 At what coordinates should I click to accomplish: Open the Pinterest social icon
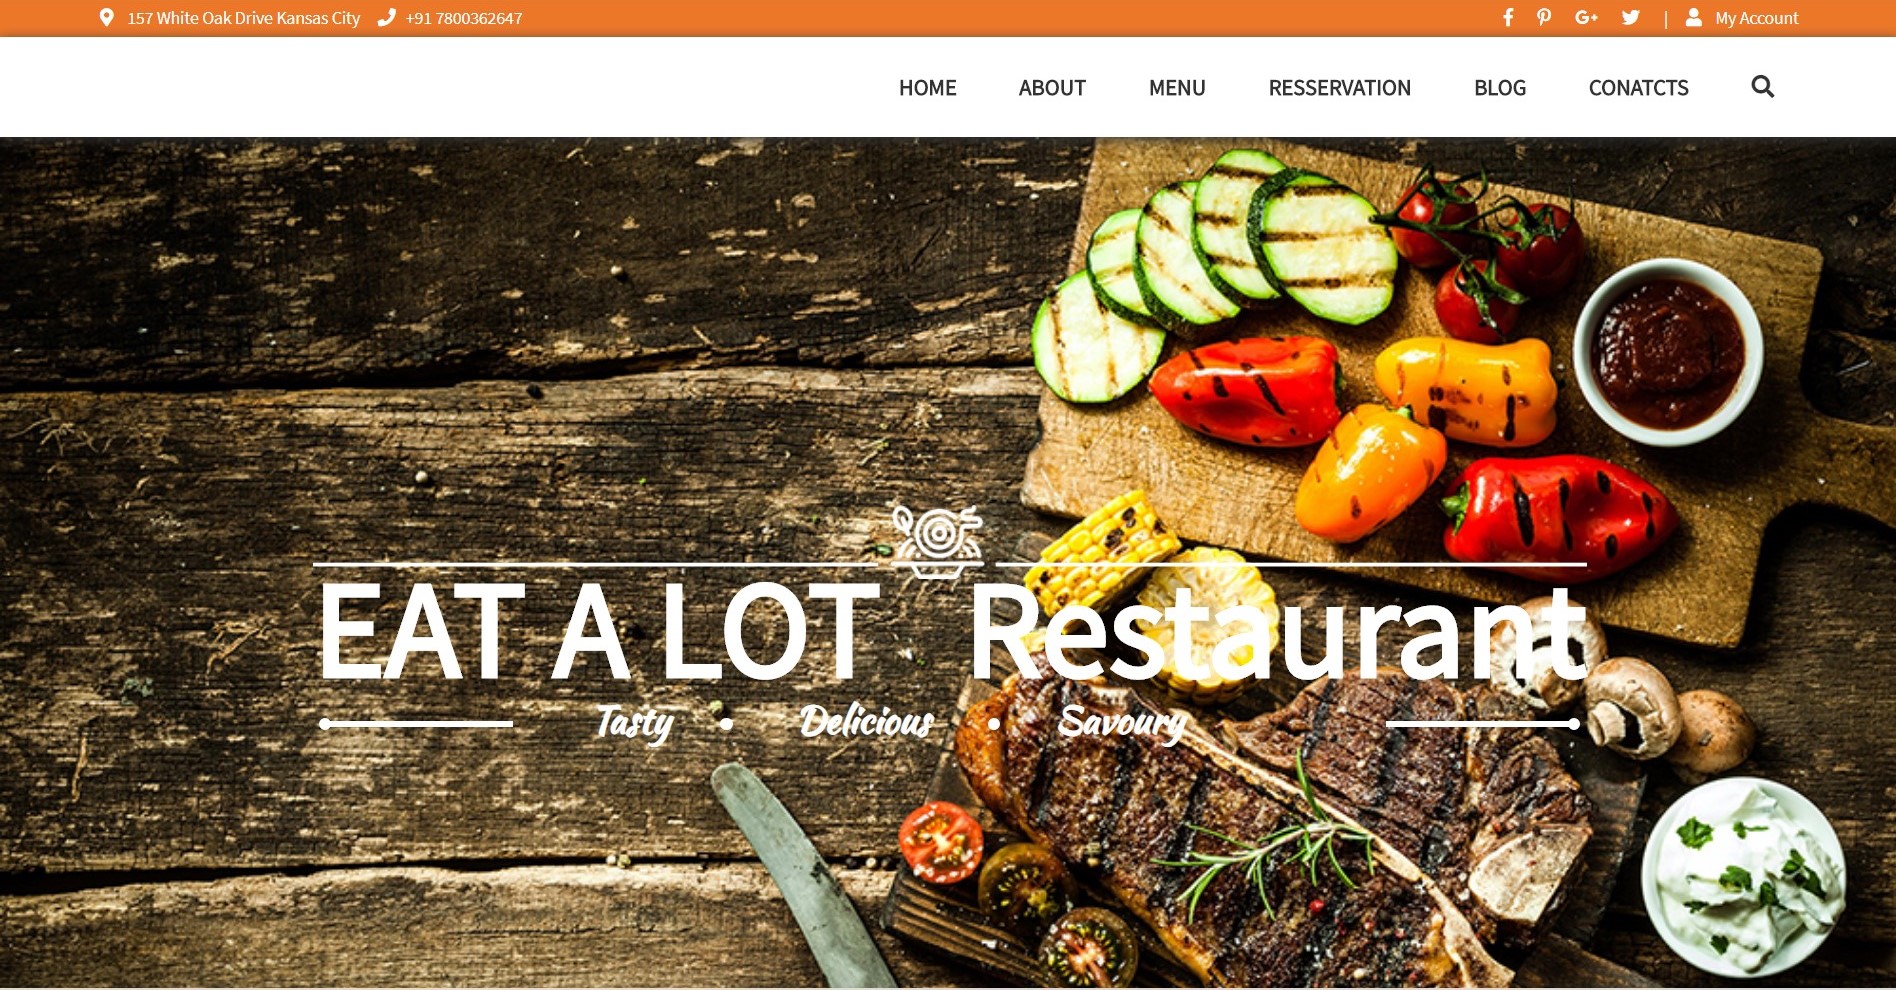pyautogui.click(x=1544, y=17)
